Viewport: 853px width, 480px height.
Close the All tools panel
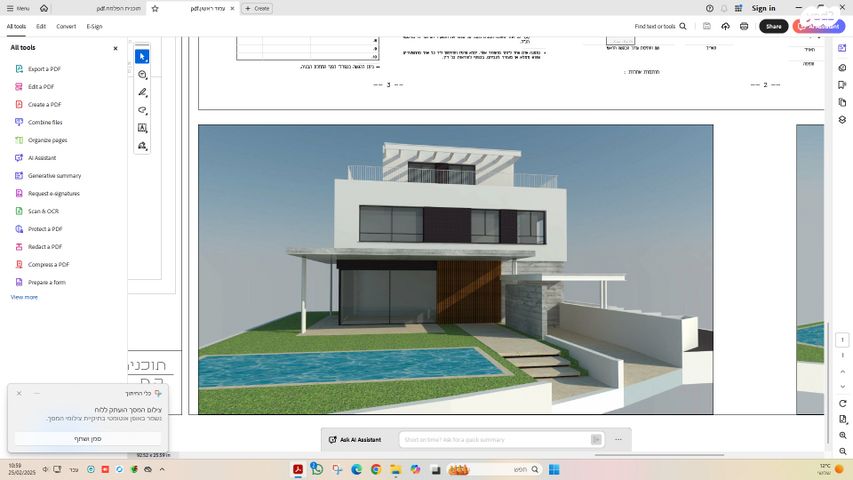115,47
